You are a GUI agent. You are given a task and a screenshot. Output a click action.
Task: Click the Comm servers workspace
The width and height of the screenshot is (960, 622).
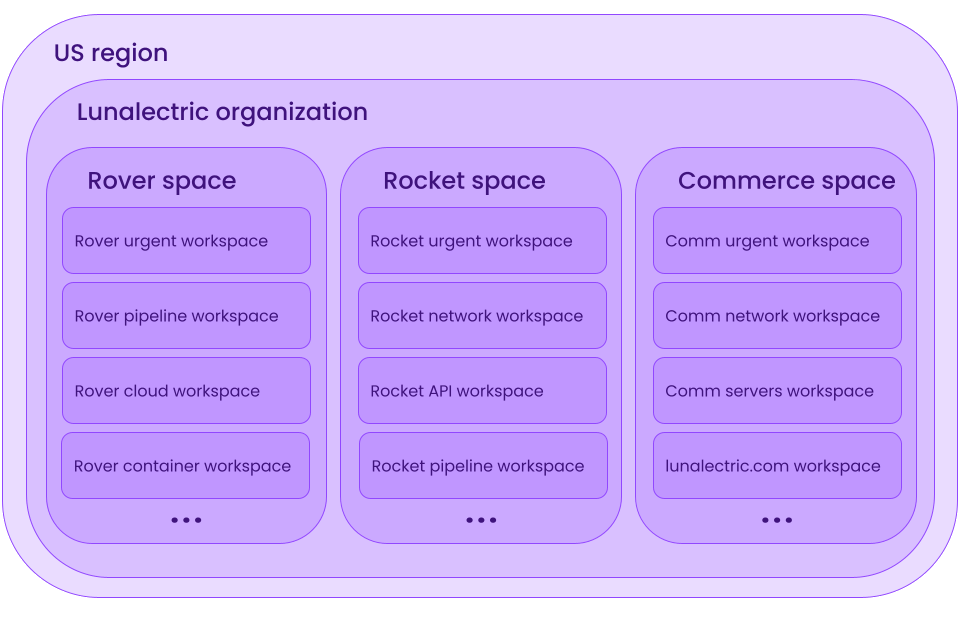tap(777, 390)
